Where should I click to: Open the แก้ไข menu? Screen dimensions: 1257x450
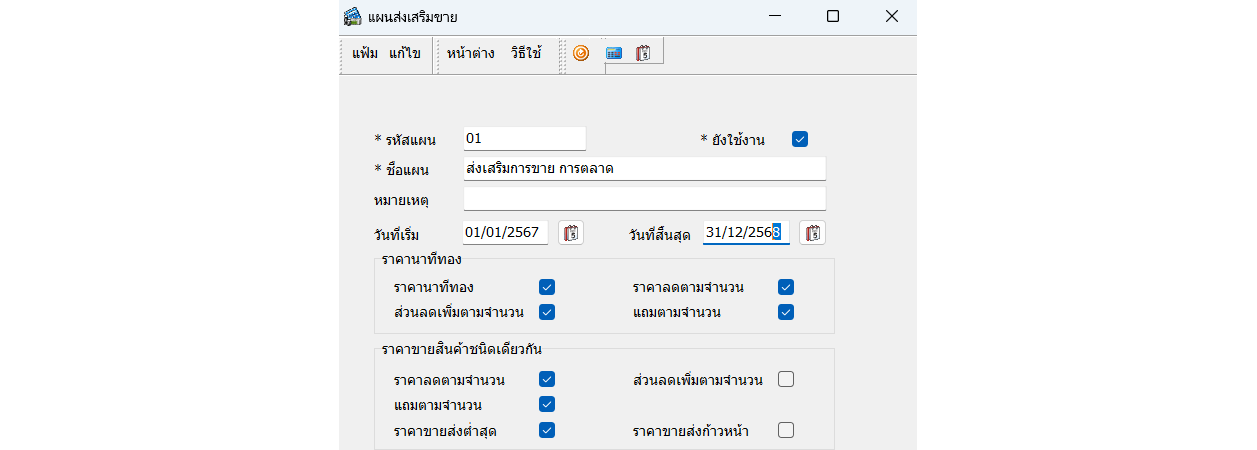tap(404, 53)
